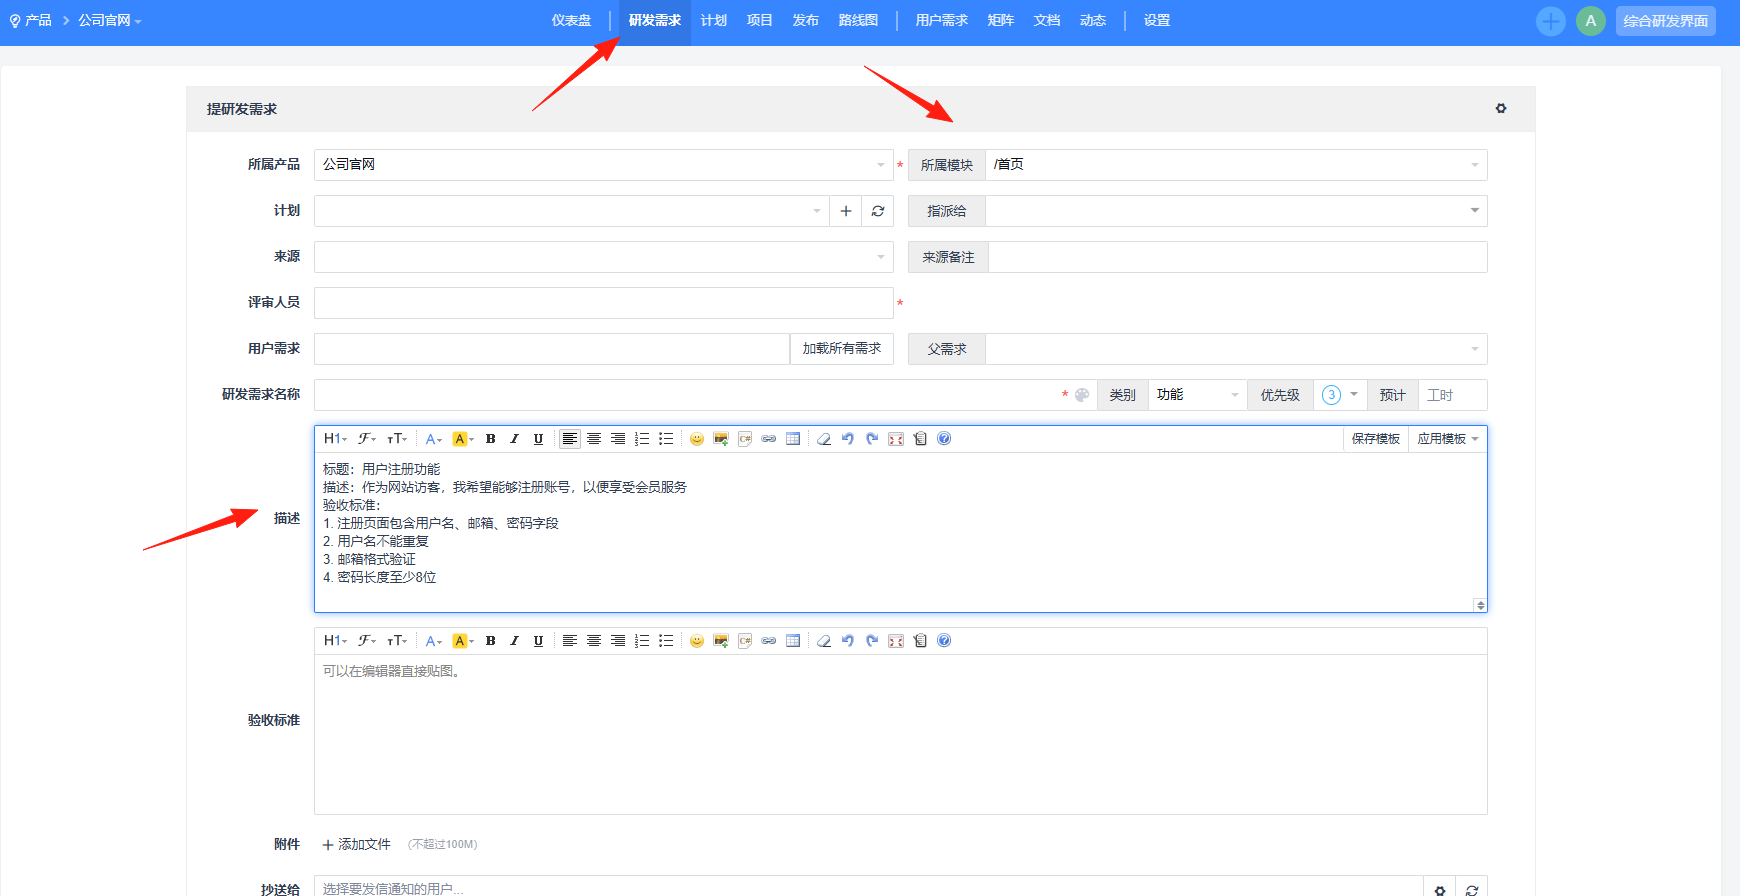
Task: Refresh the 计划 plan list
Action: click(x=878, y=211)
